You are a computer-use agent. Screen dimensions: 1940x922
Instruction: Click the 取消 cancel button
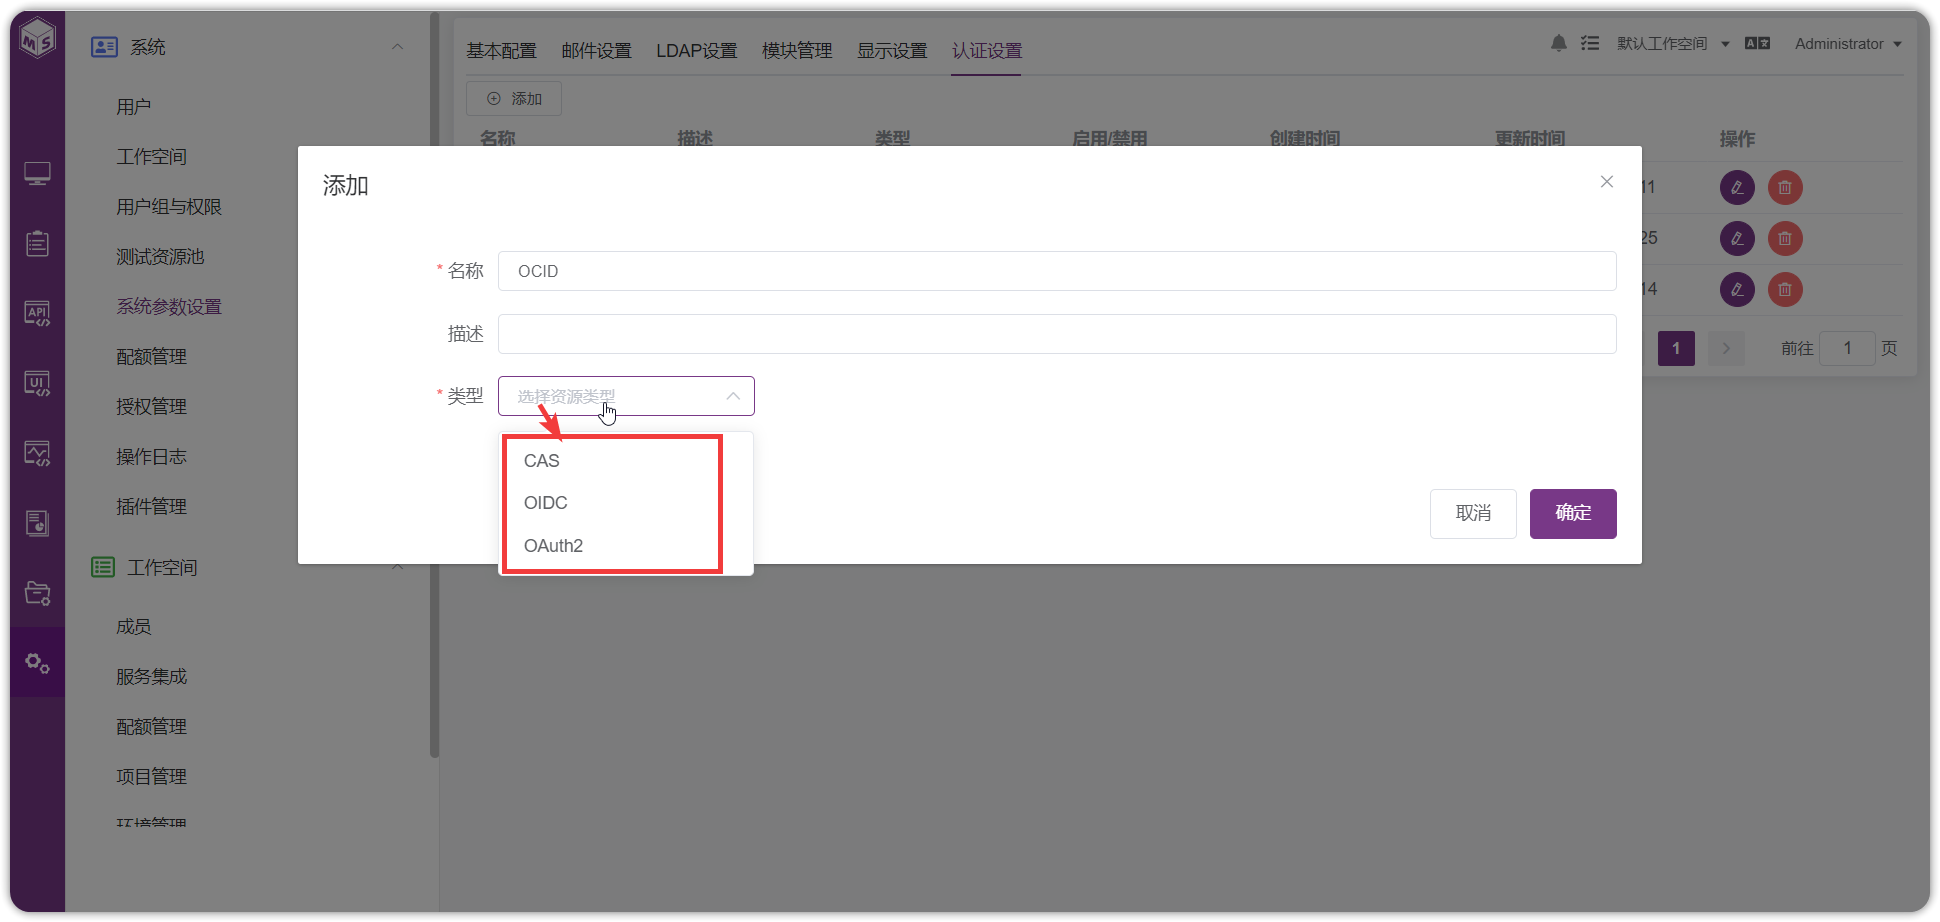tap(1473, 514)
